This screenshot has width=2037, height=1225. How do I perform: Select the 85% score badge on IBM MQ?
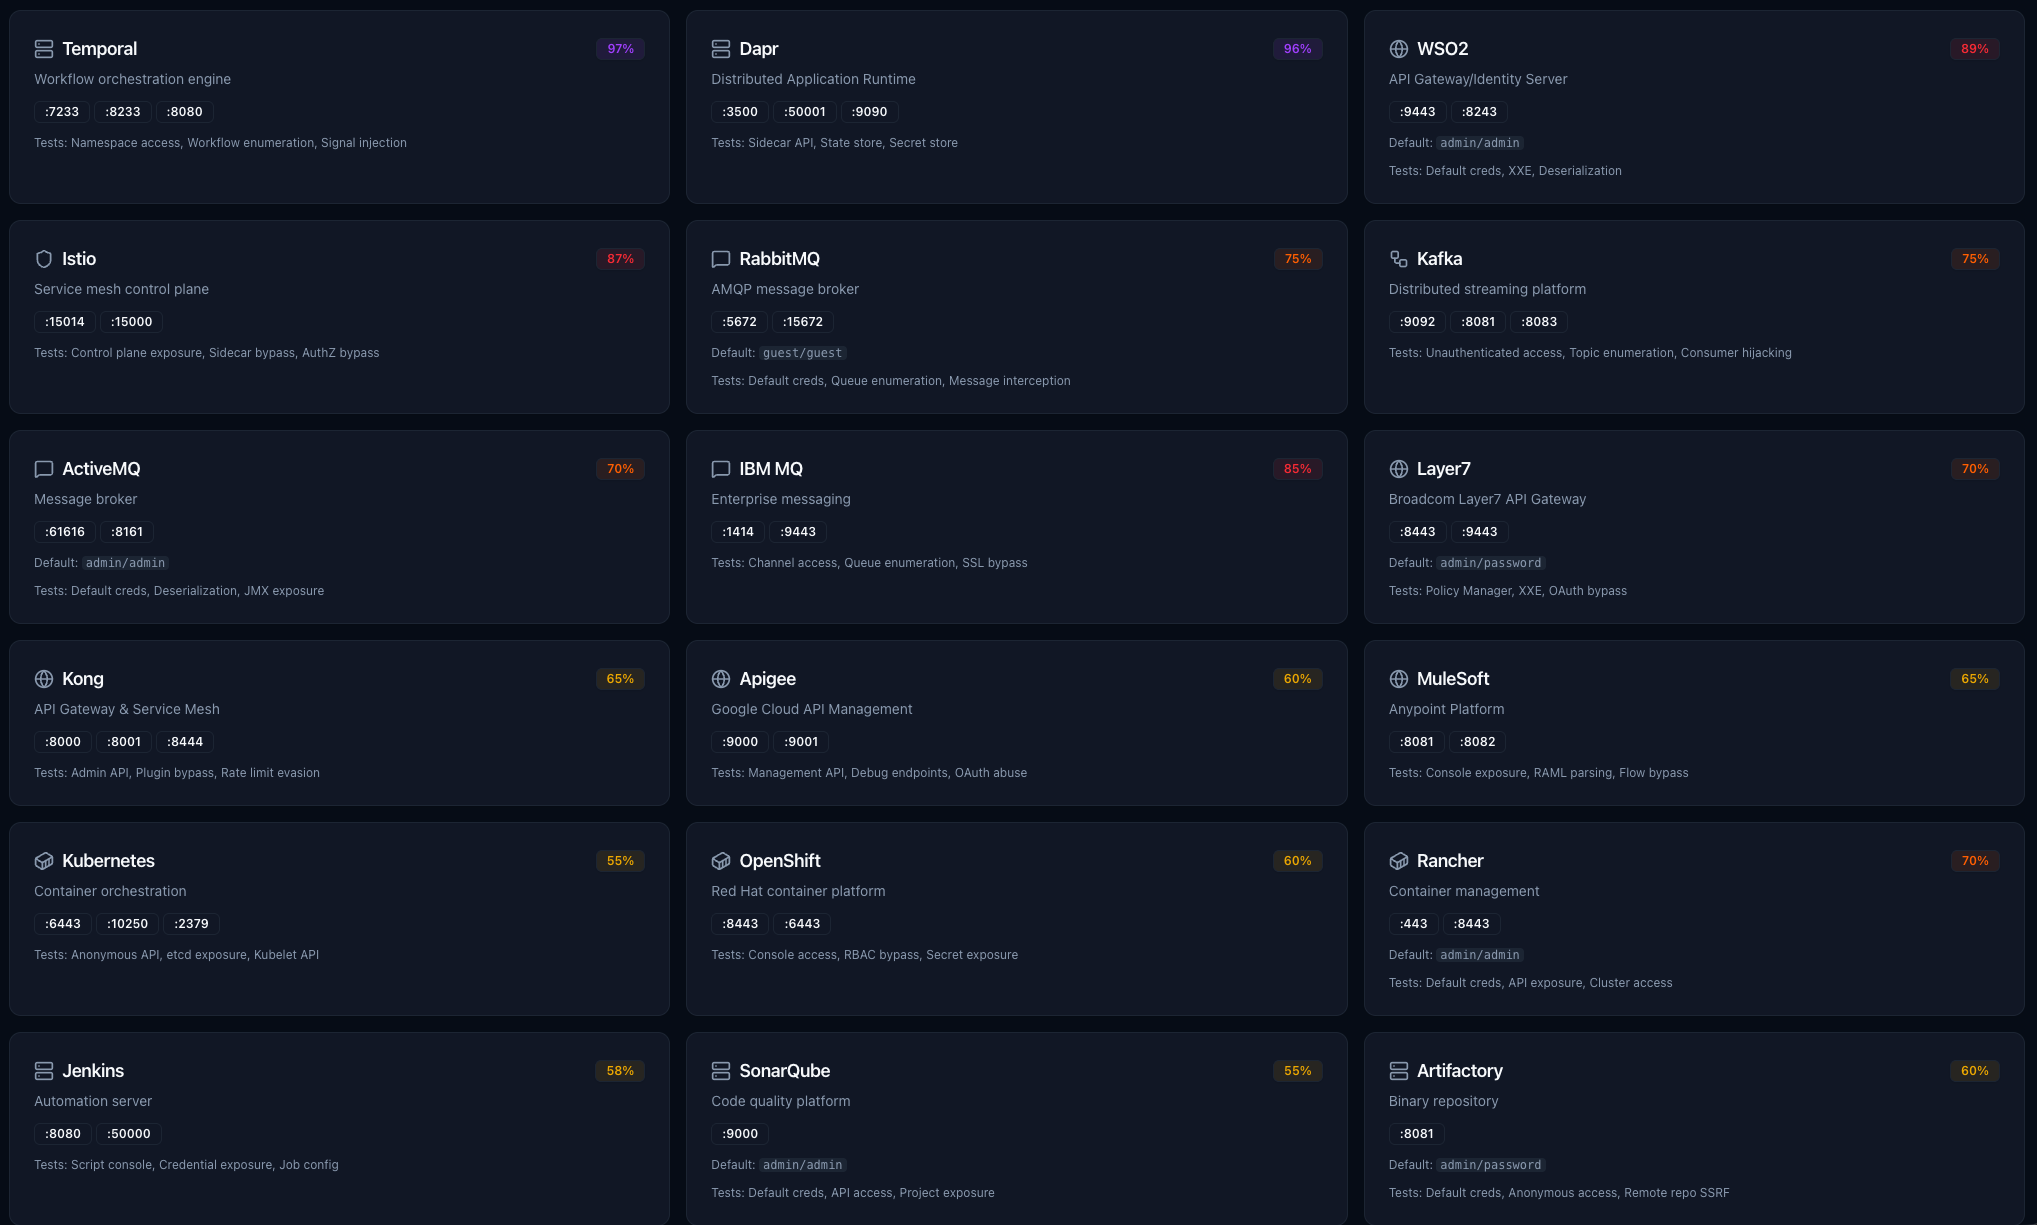coord(1297,468)
